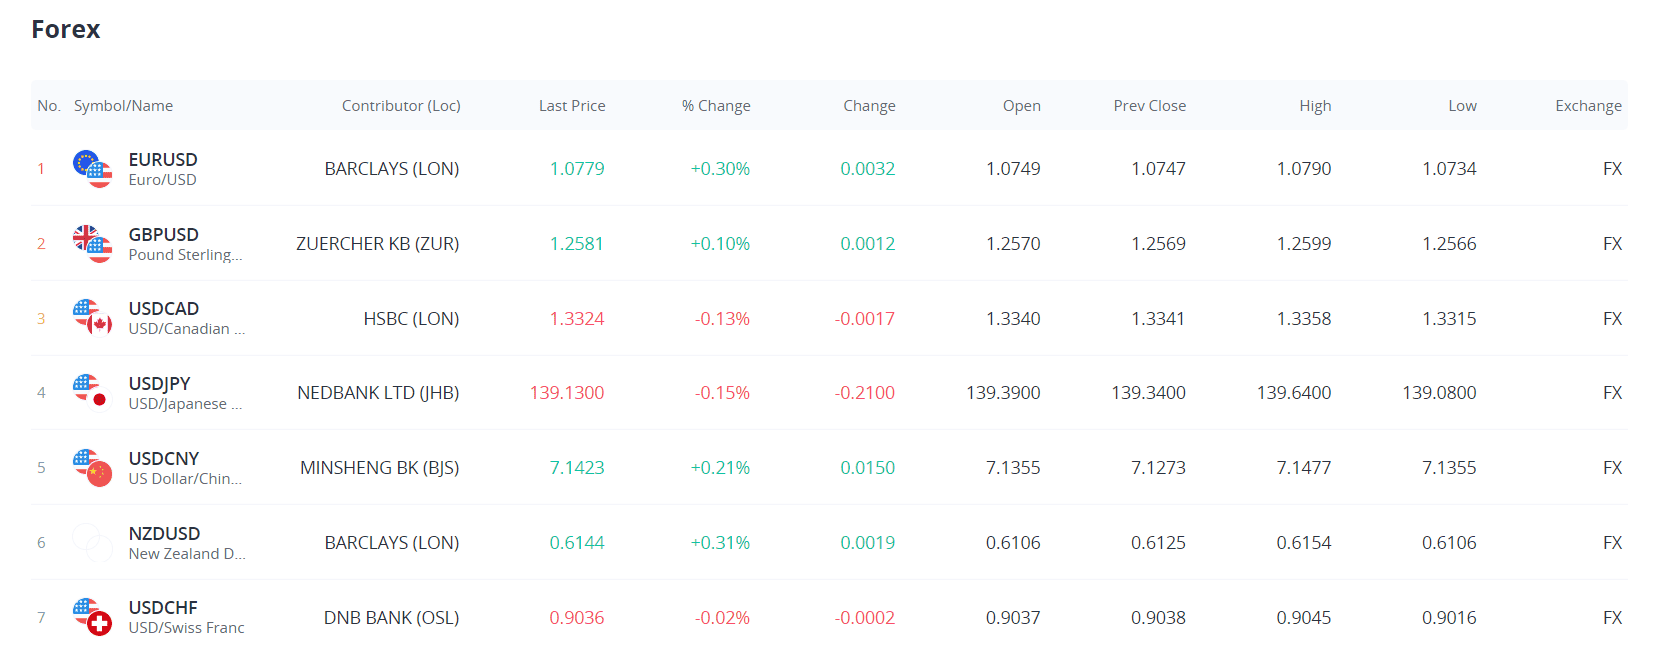Open the EURUSD symbol link

163,160
